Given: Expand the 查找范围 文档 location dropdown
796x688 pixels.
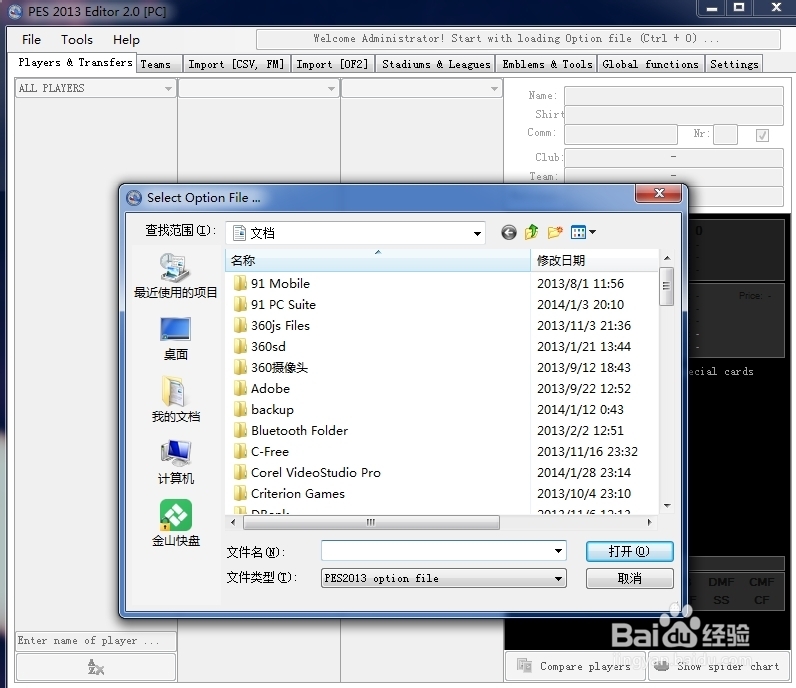Looking at the screenshot, I should 477,233.
